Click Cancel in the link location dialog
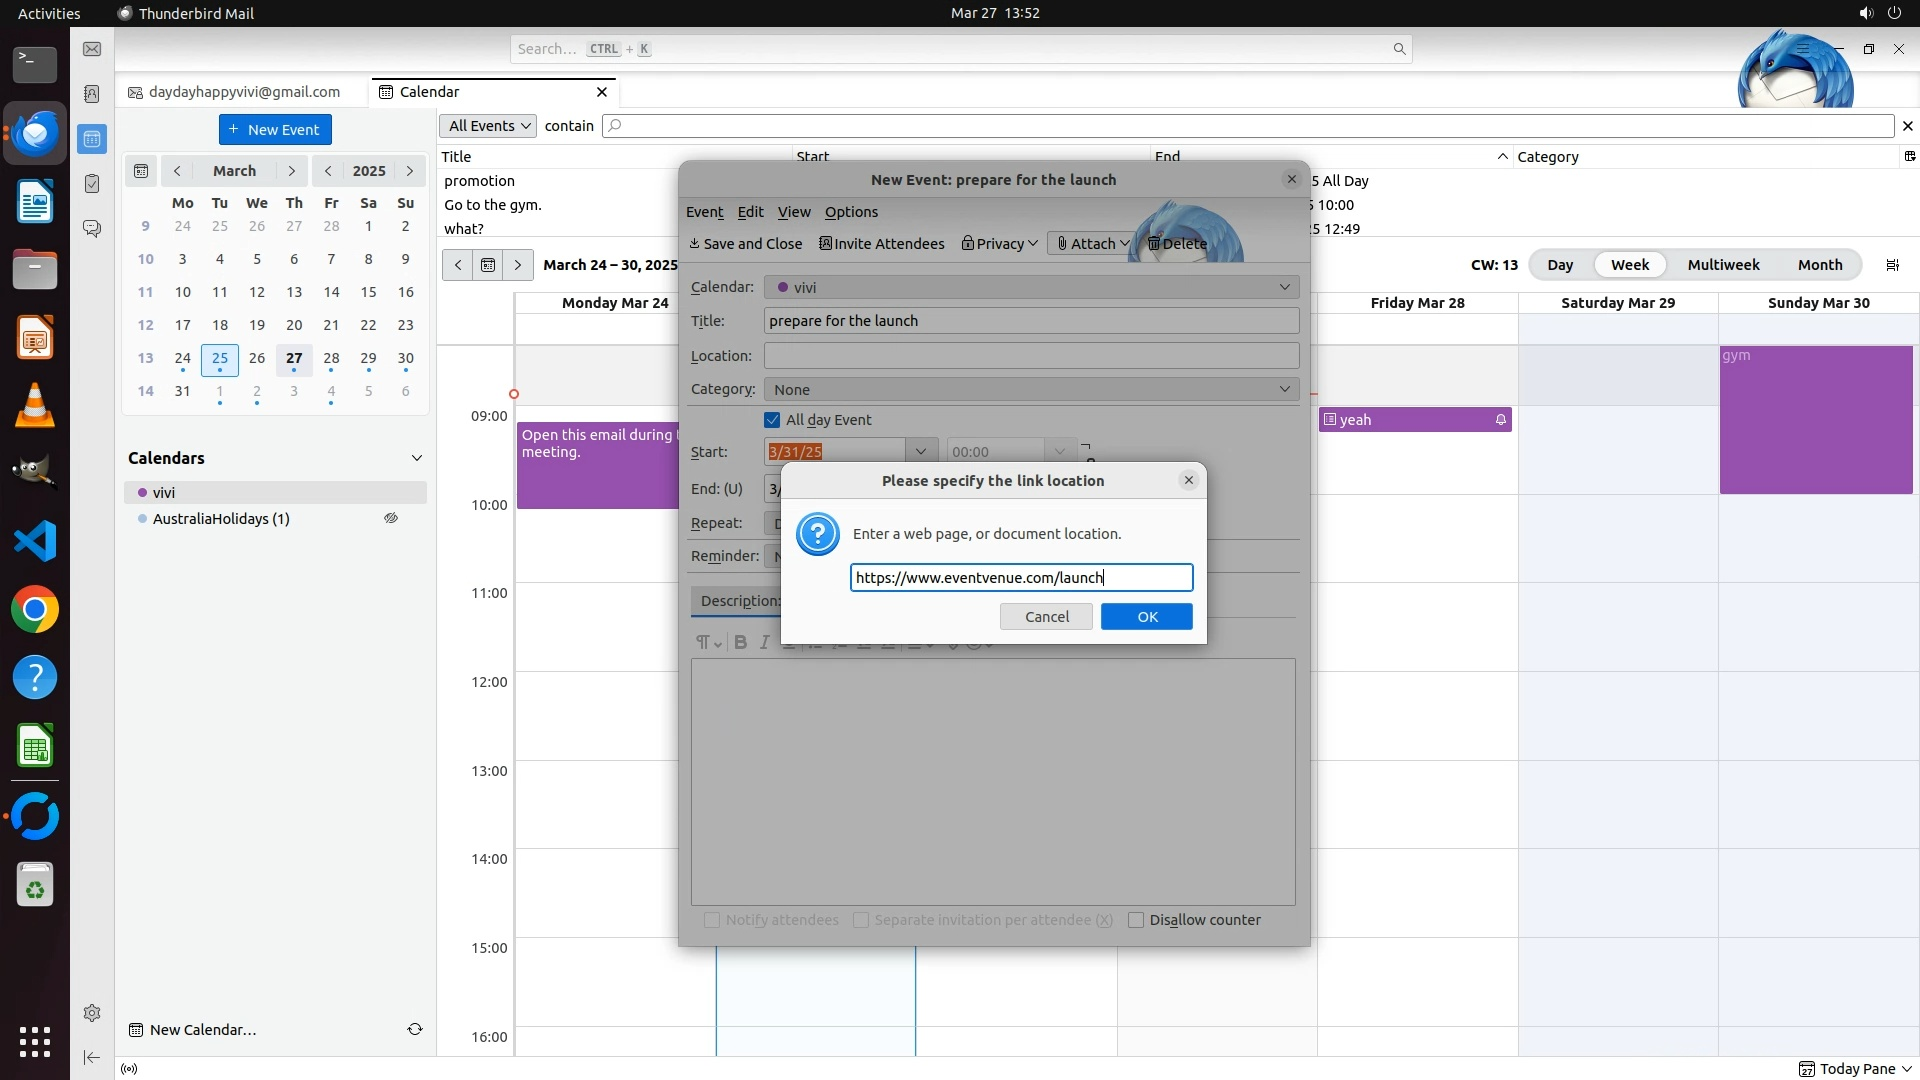The image size is (1920, 1080). coord(1046,617)
